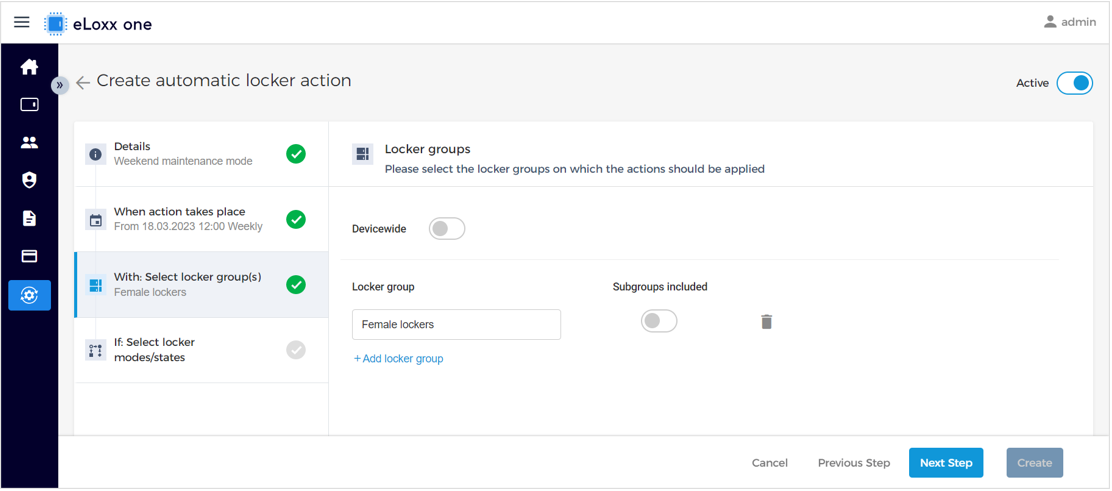This screenshot has height=491, width=1112.
Task: Click the Locker groups header icon
Action: (362, 154)
